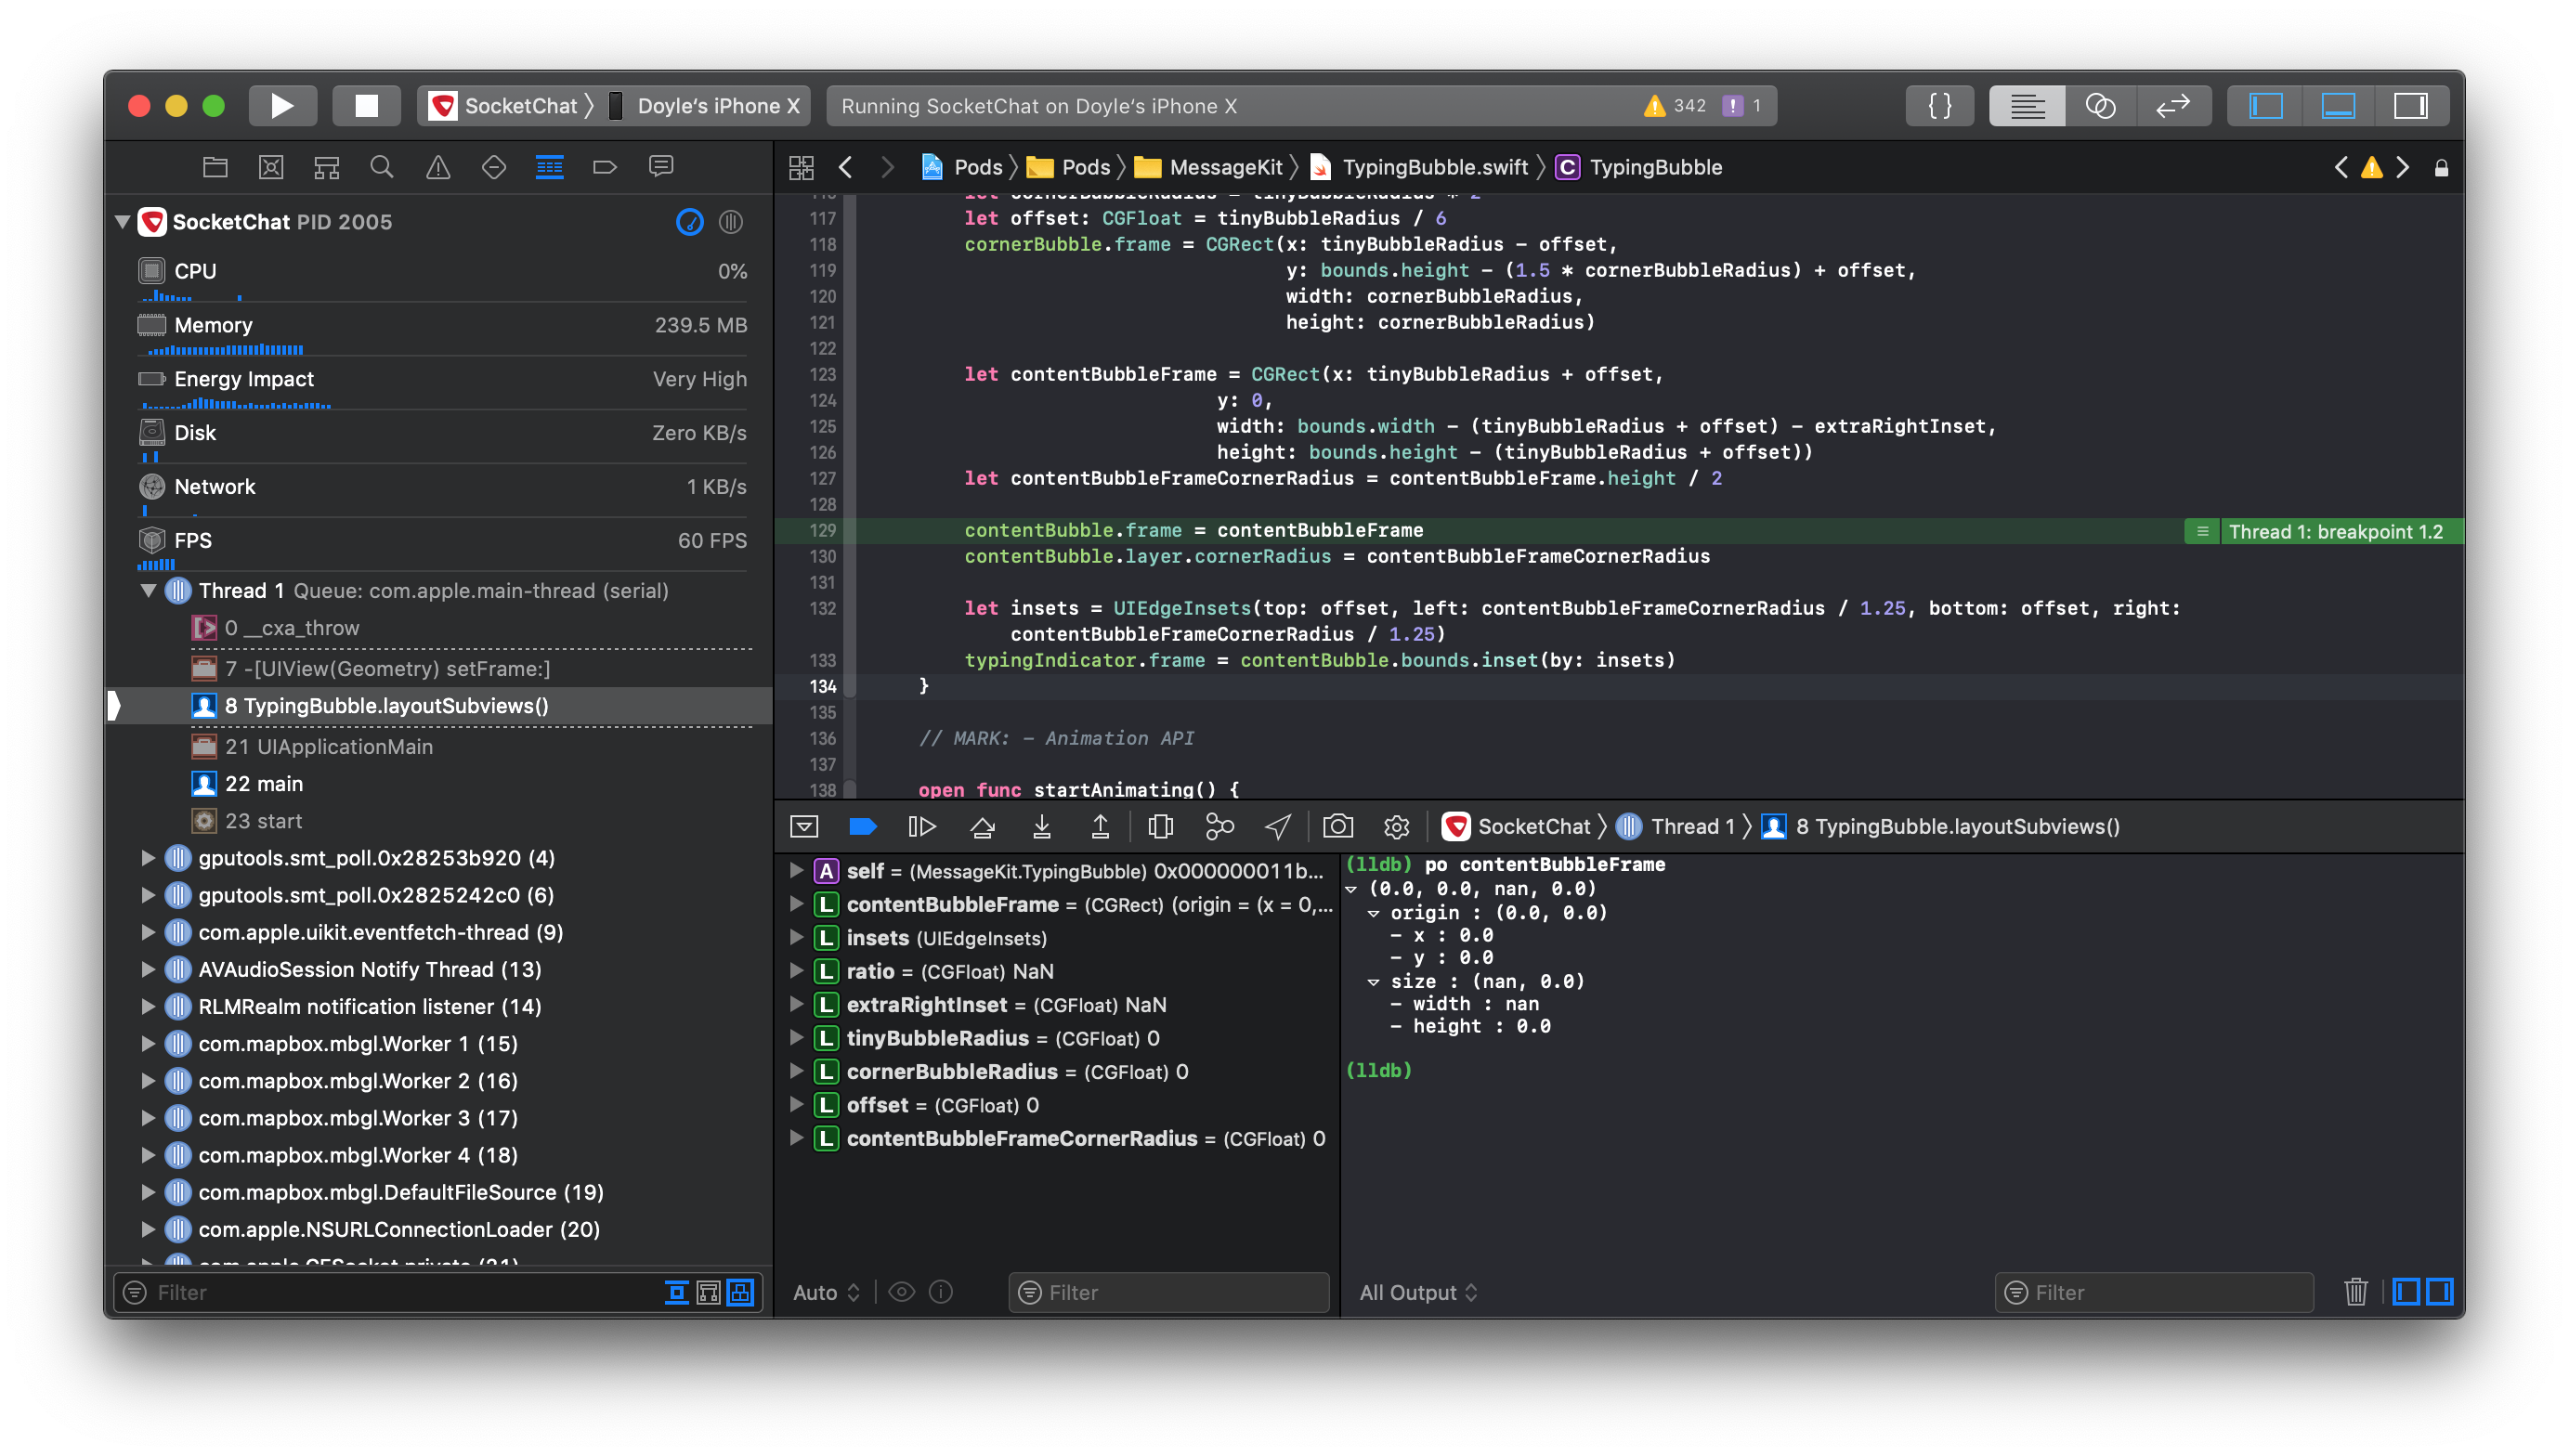
Task: Toggle Quick Look eye for variables
Action: [901, 1292]
